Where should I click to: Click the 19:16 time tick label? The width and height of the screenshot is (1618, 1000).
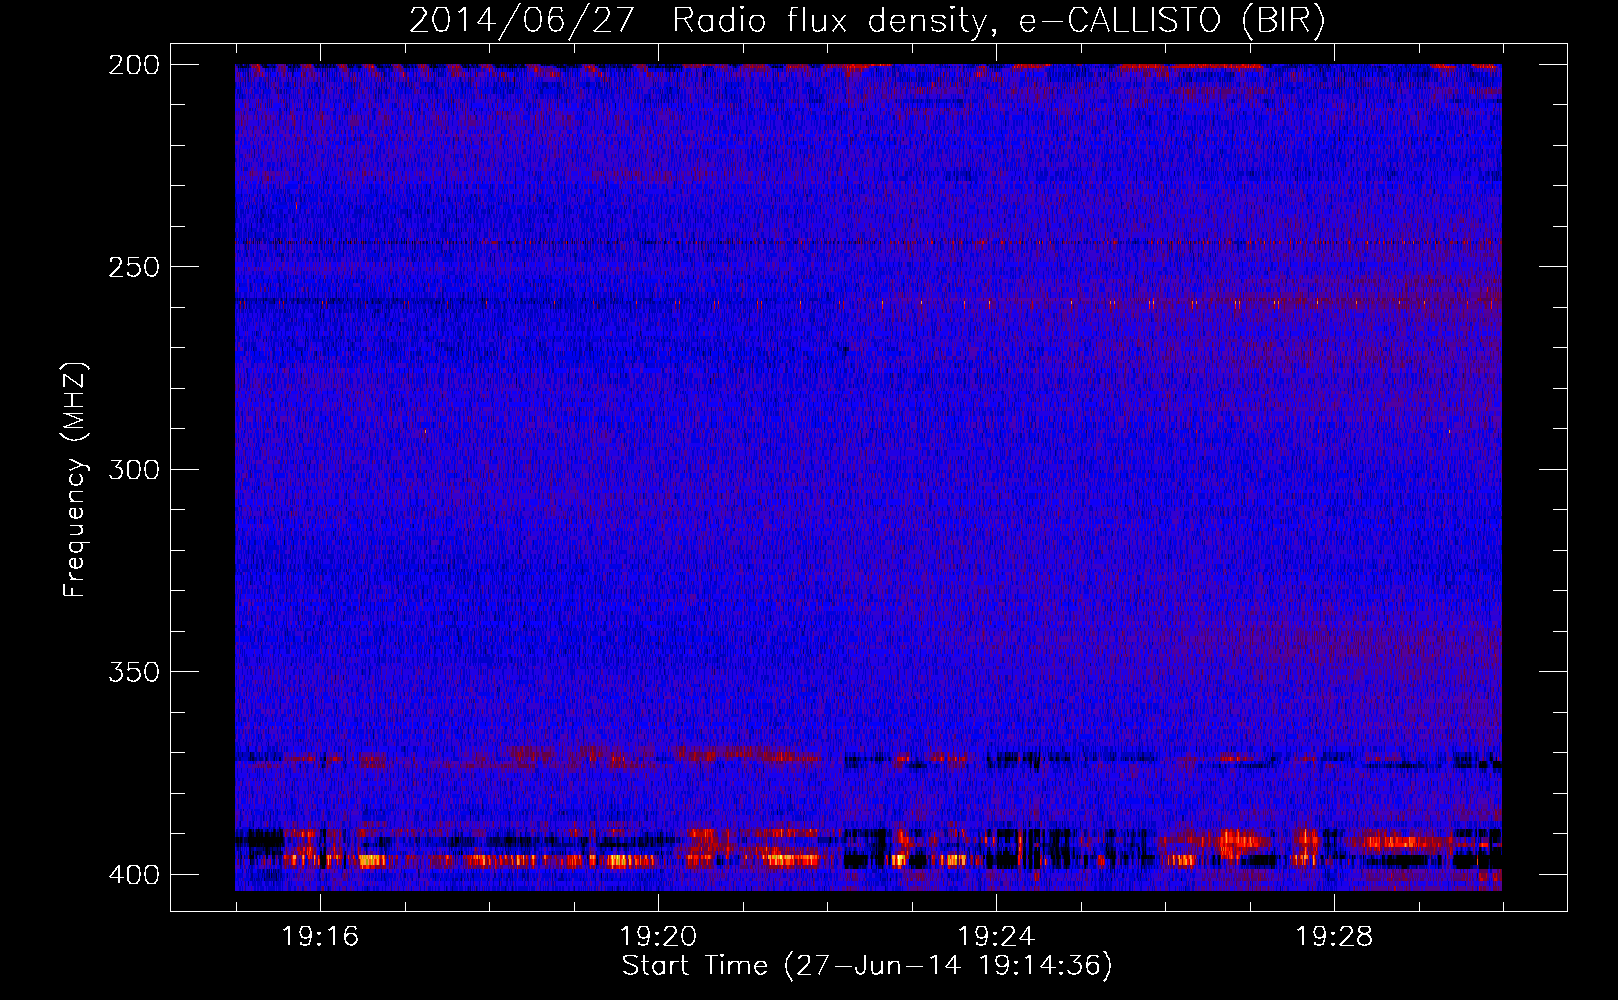[320, 937]
